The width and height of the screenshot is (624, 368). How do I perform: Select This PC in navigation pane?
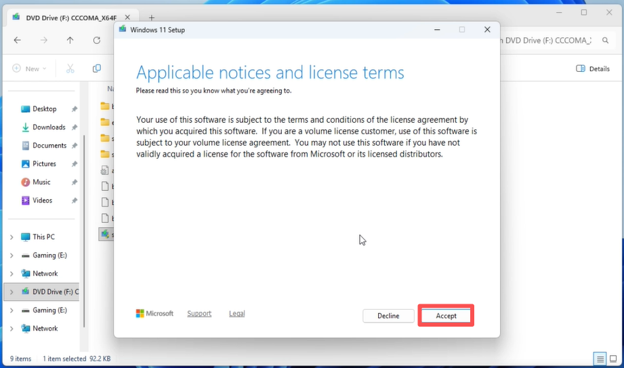coord(43,237)
